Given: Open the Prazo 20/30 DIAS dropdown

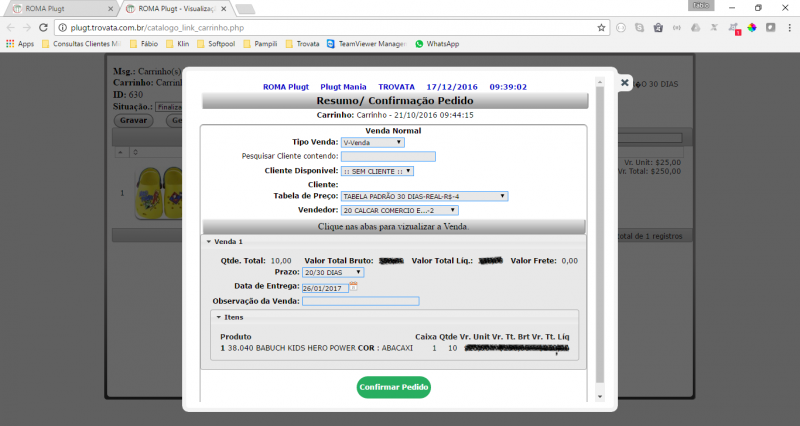Looking at the screenshot, I should pos(333,272).
